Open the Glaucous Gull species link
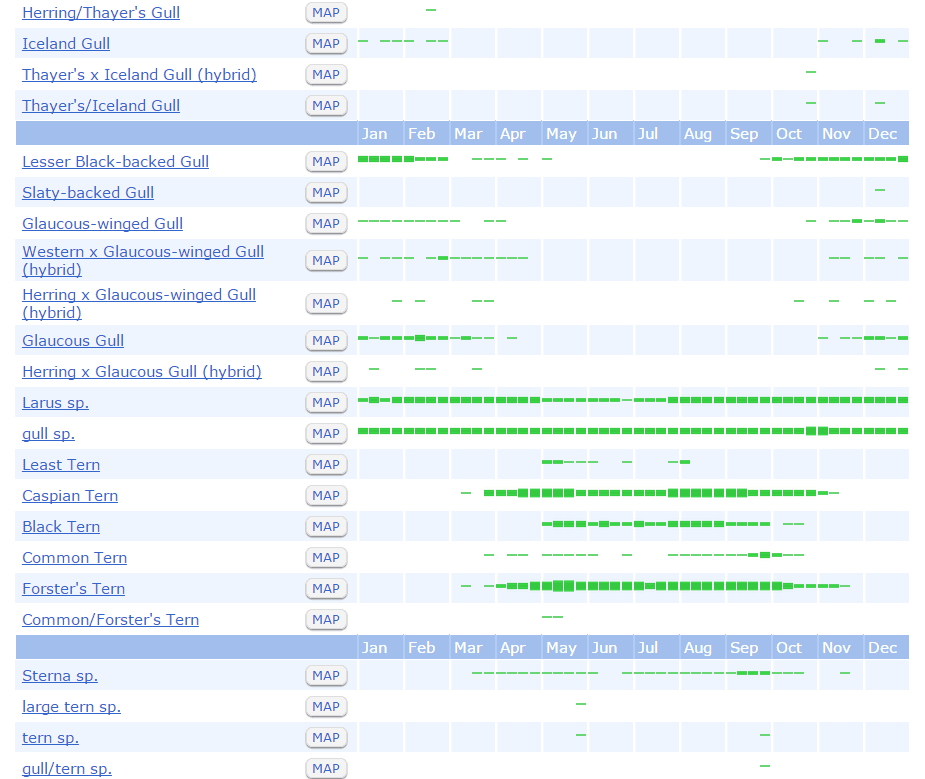 tap(73, 341)
